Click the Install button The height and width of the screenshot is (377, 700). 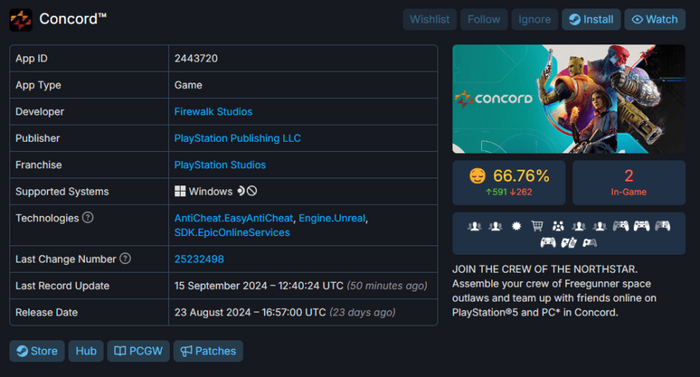point(591,19)
